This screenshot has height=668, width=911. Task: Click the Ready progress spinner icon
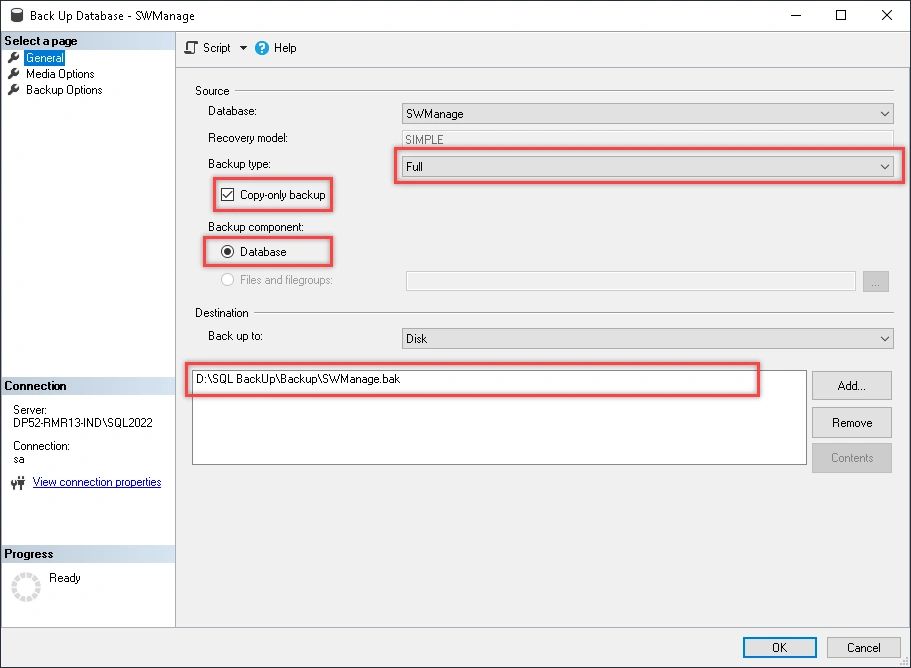coord(24,587)
